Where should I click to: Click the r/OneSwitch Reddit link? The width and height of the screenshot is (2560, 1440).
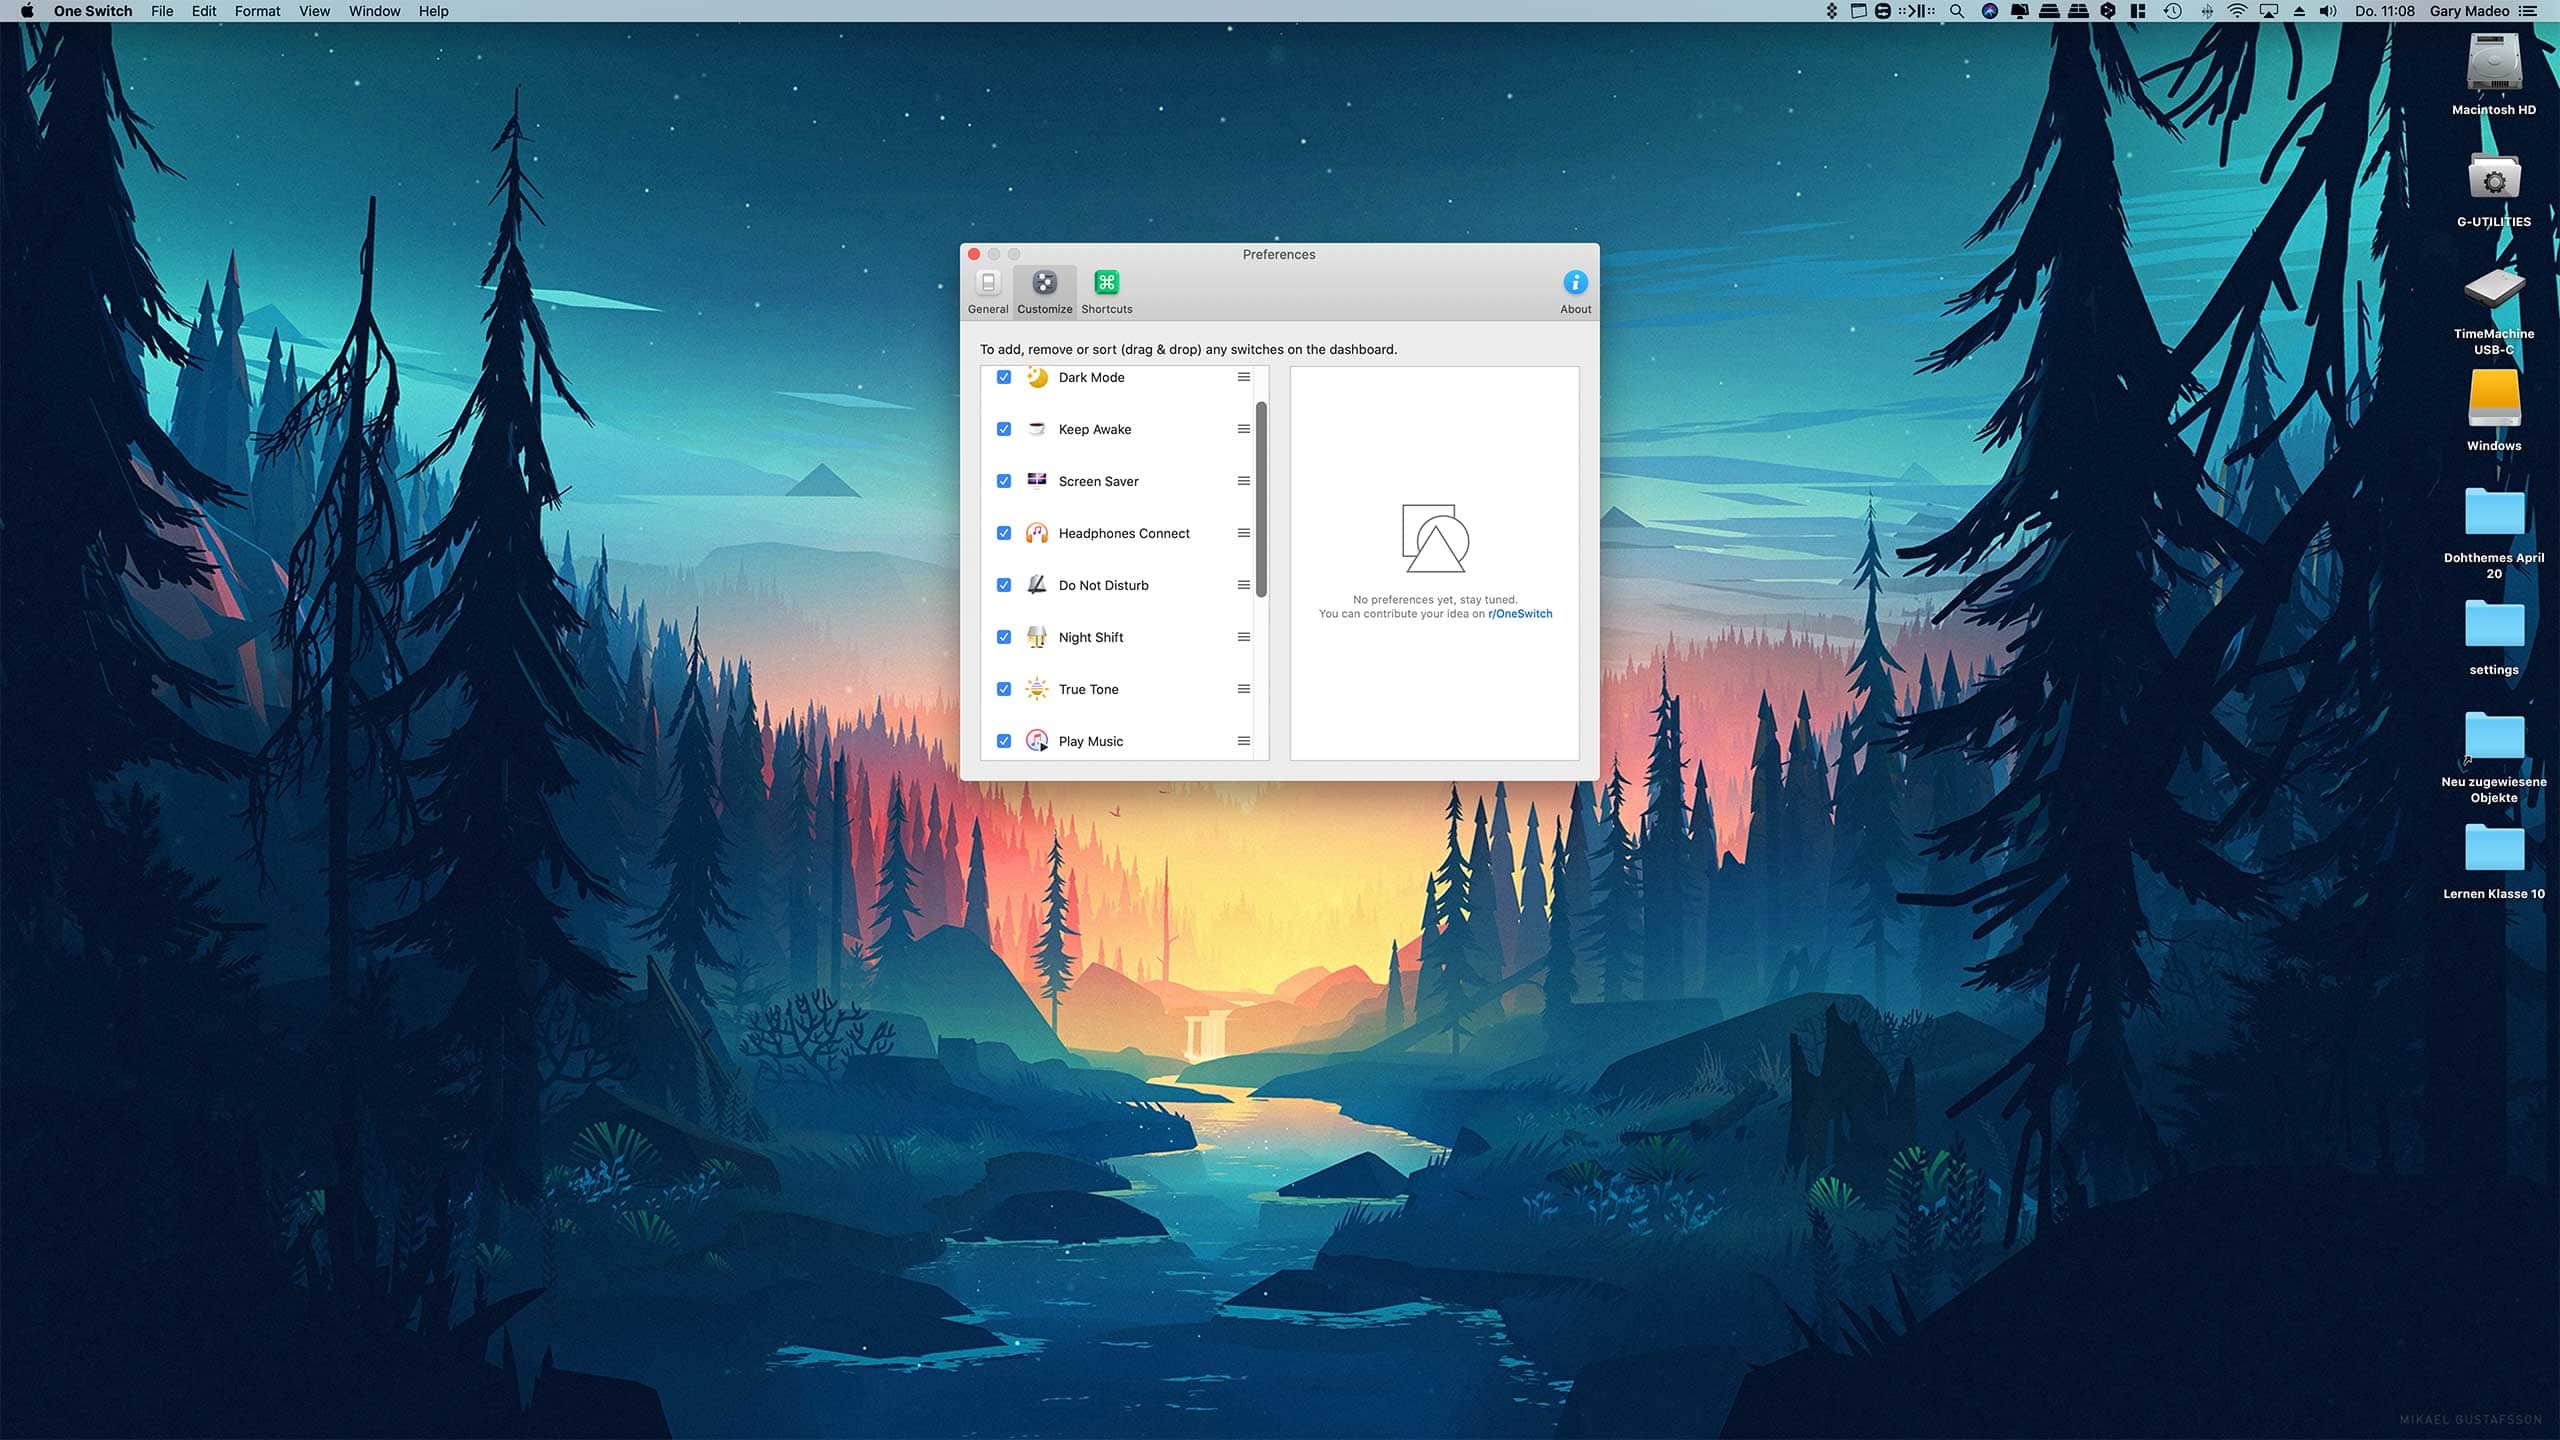[x=1517, y=614]
